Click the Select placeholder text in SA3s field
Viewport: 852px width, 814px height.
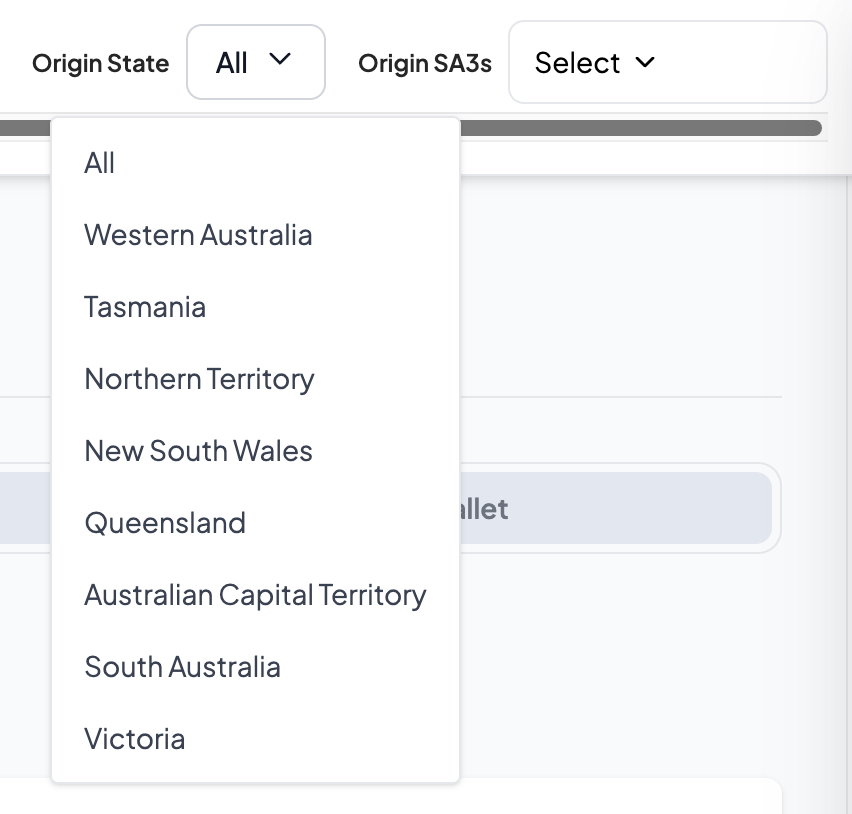point(577,63)
